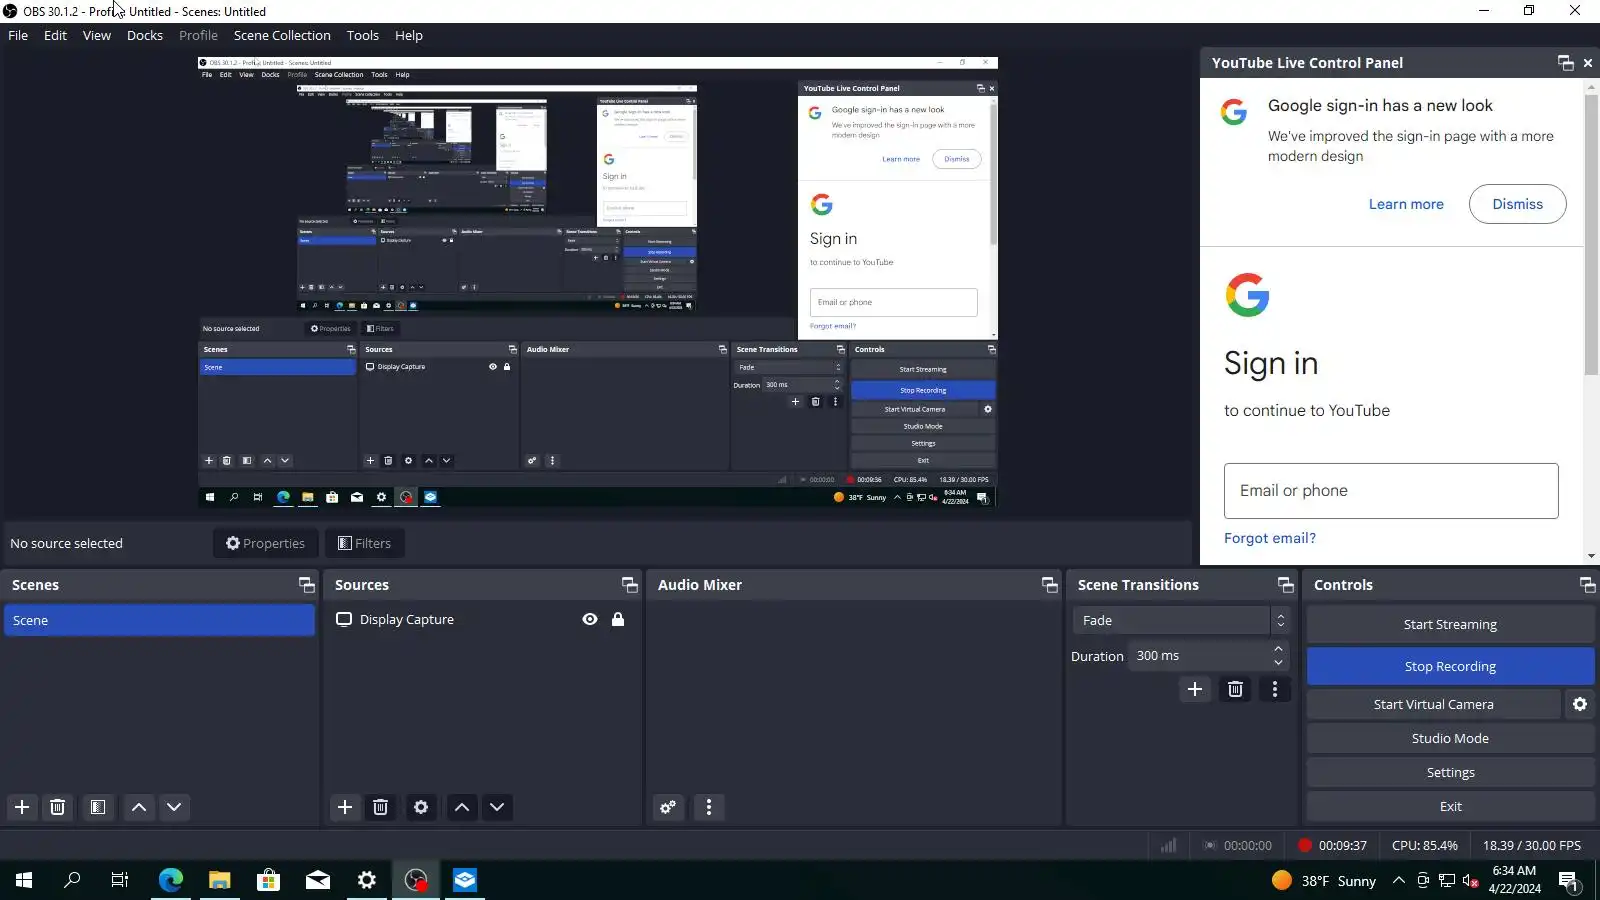1600x900 pixels.
Task: Click Stop Recording button
Action: click(x=1450, y=666)
